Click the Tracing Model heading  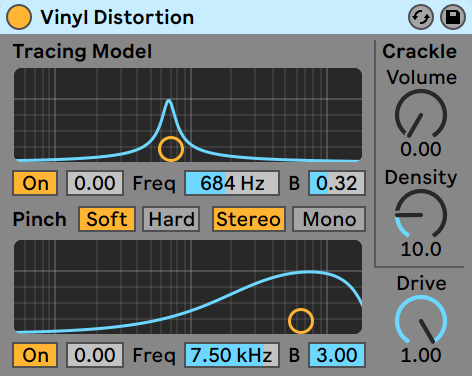[82, 52]
